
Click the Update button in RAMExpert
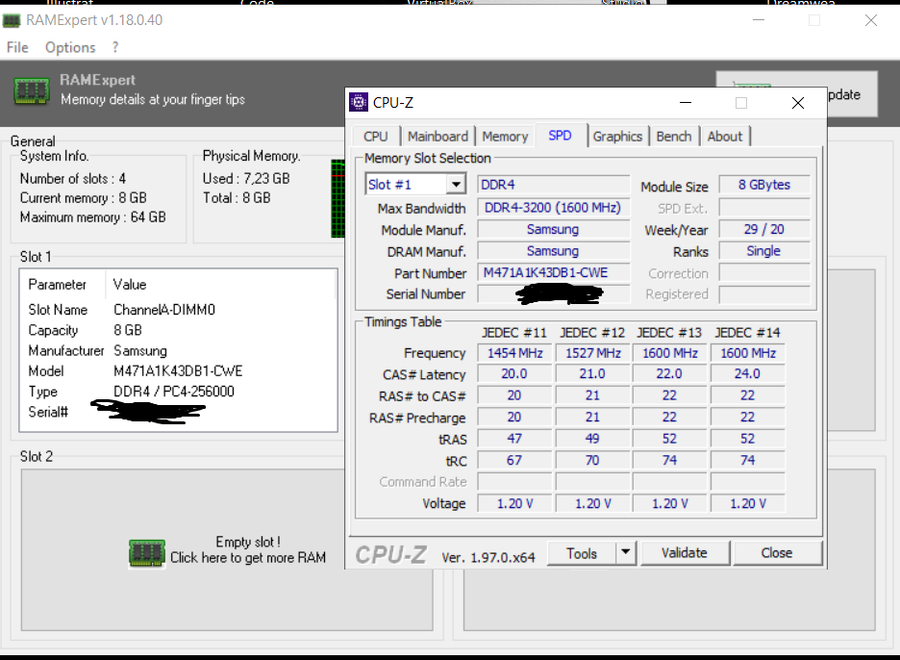tap(852, 94)
